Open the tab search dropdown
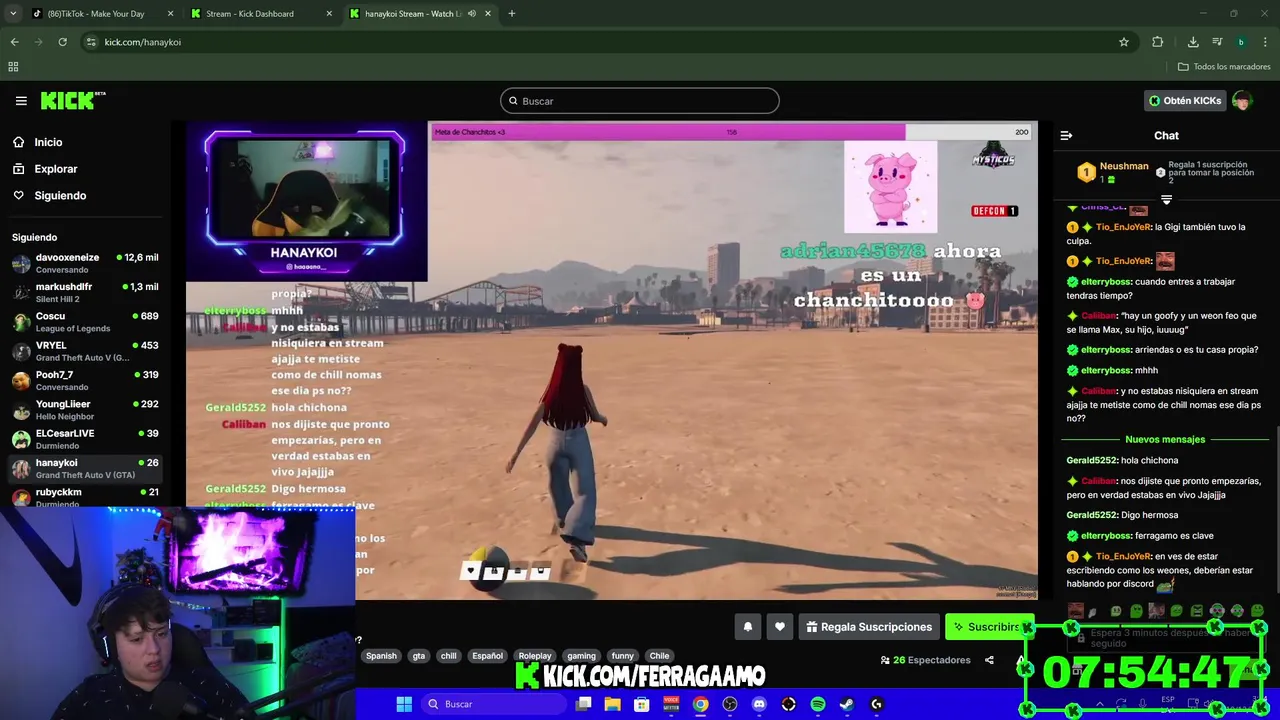The width and height of the screenshot is (1280, 720). 13,14
